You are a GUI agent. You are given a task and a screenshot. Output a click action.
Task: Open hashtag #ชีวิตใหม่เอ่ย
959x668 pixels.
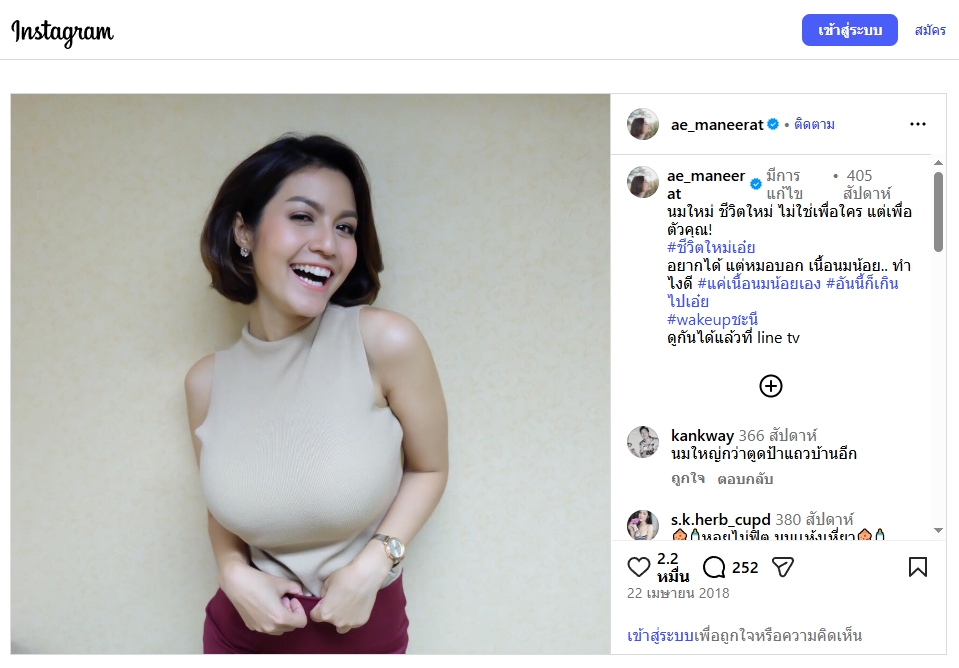(x=711, y=248)
